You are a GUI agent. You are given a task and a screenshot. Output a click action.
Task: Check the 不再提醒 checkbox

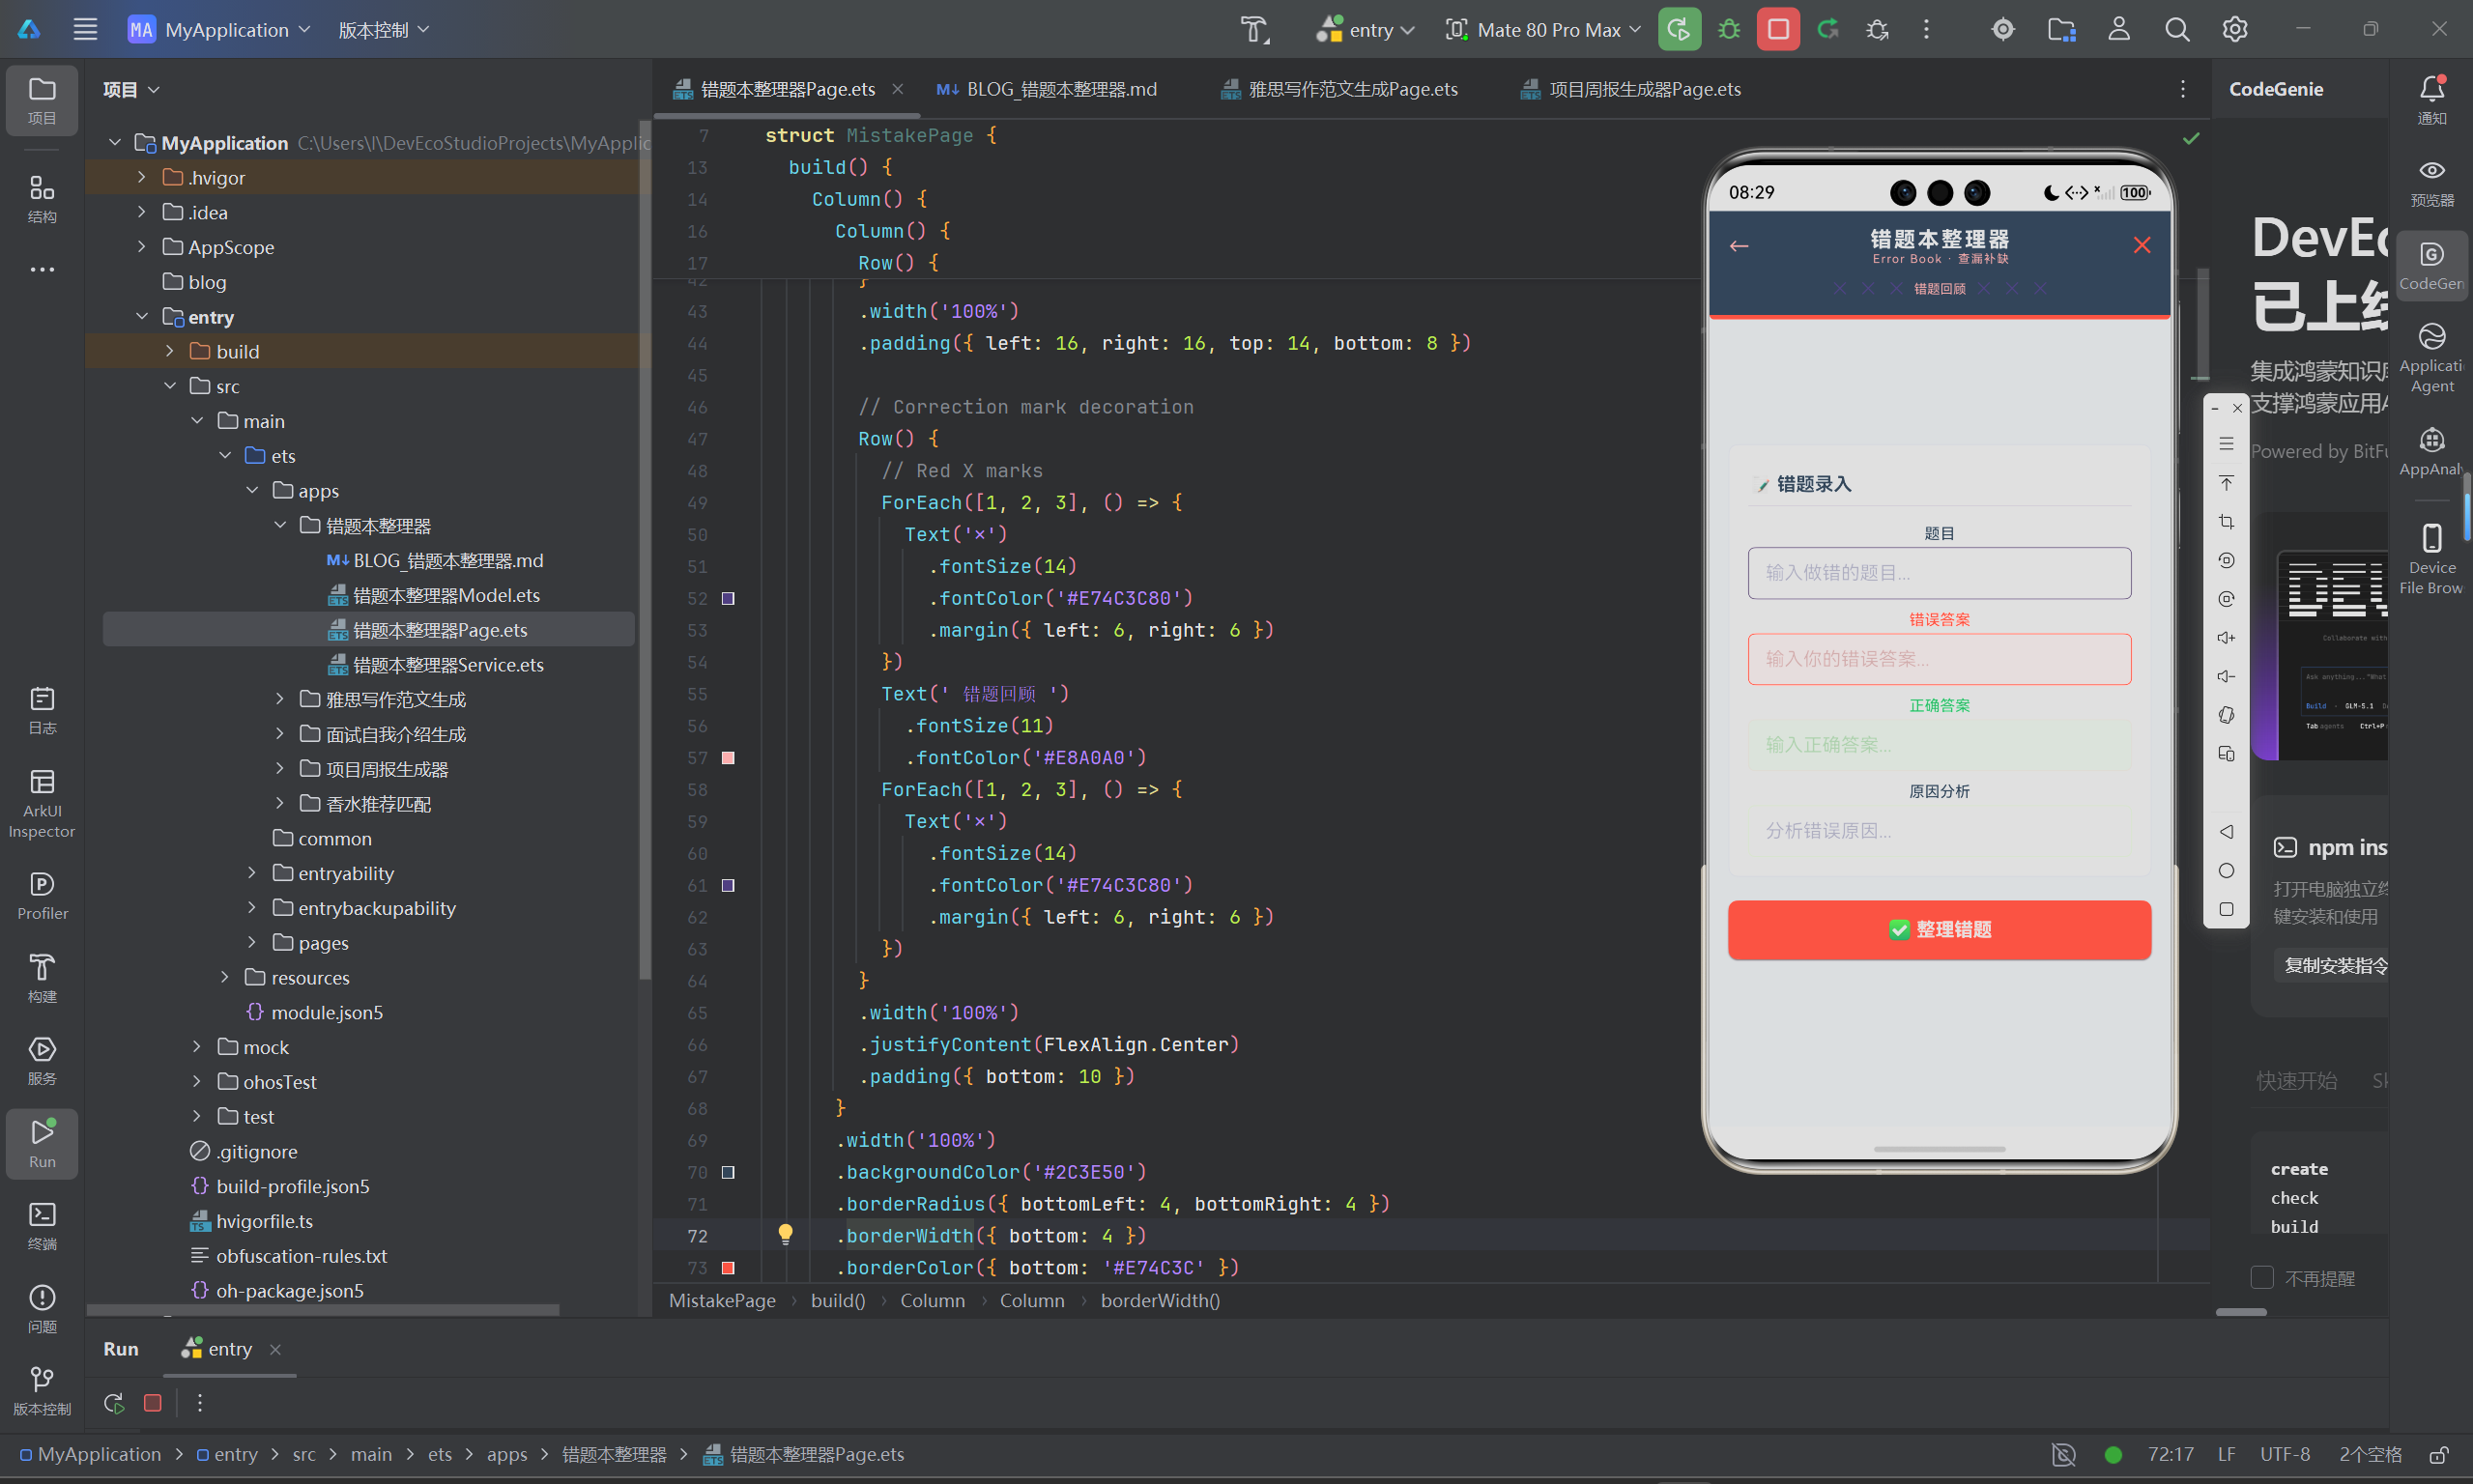coord(2262,1278)
